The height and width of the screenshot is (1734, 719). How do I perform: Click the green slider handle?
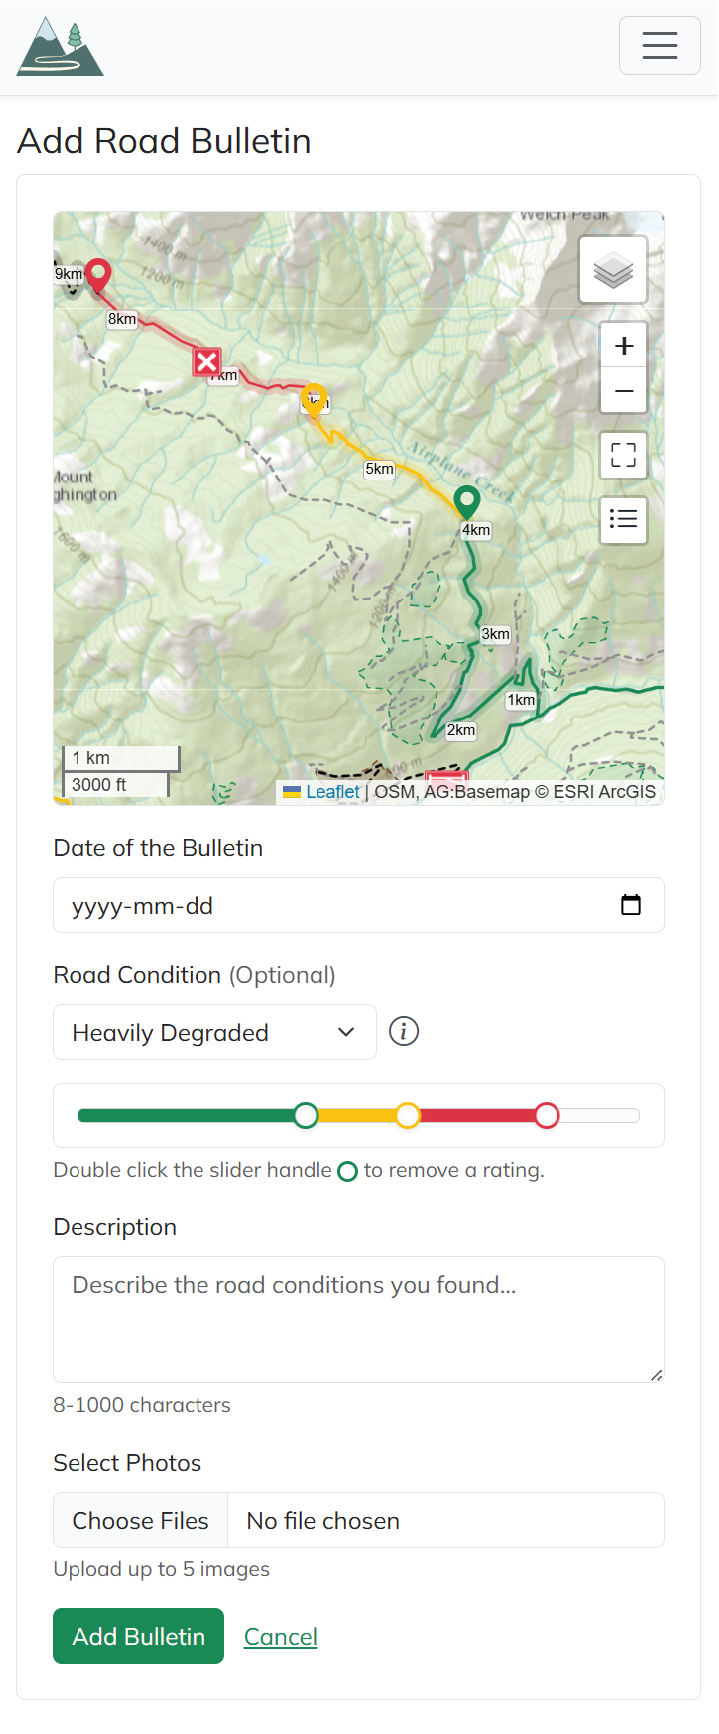(306, 1115)
